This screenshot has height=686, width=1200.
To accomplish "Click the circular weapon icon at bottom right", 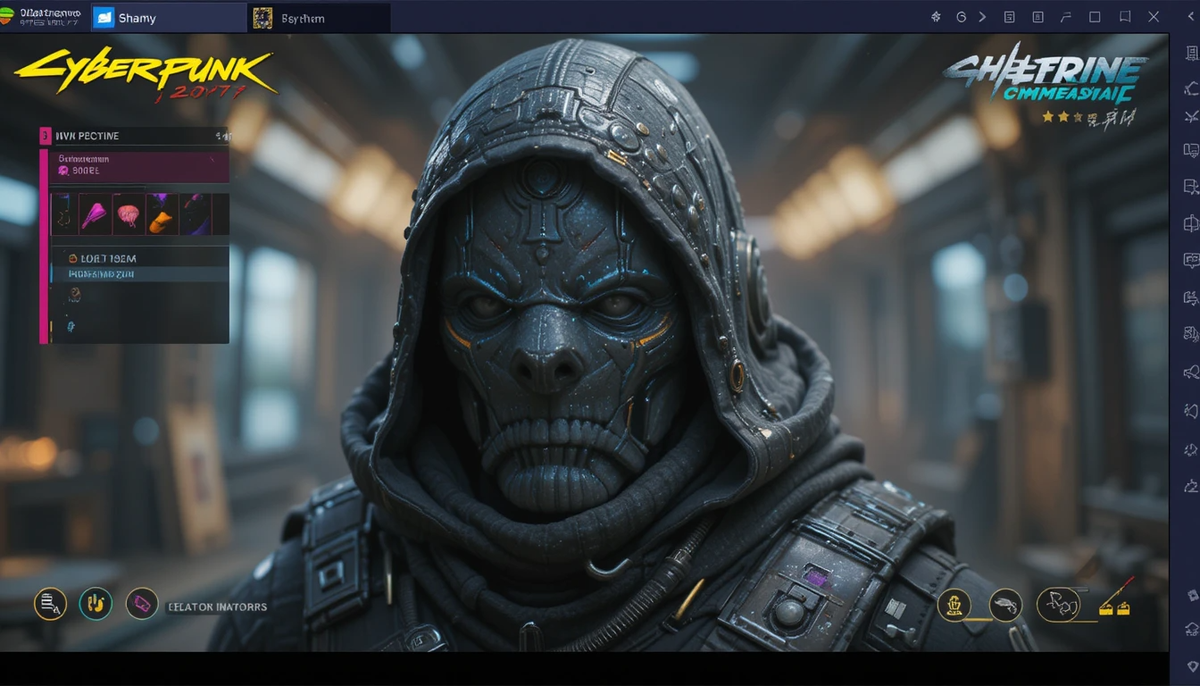I will (1005, 604).
